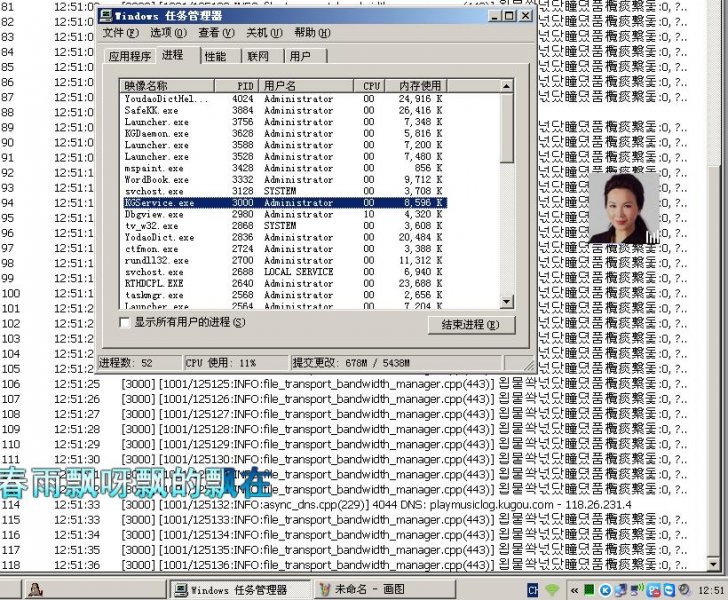Switch to '未命名 - 画图' taskbar button
728x600 pixels.
pyautogui.click(x=384, y=590)
